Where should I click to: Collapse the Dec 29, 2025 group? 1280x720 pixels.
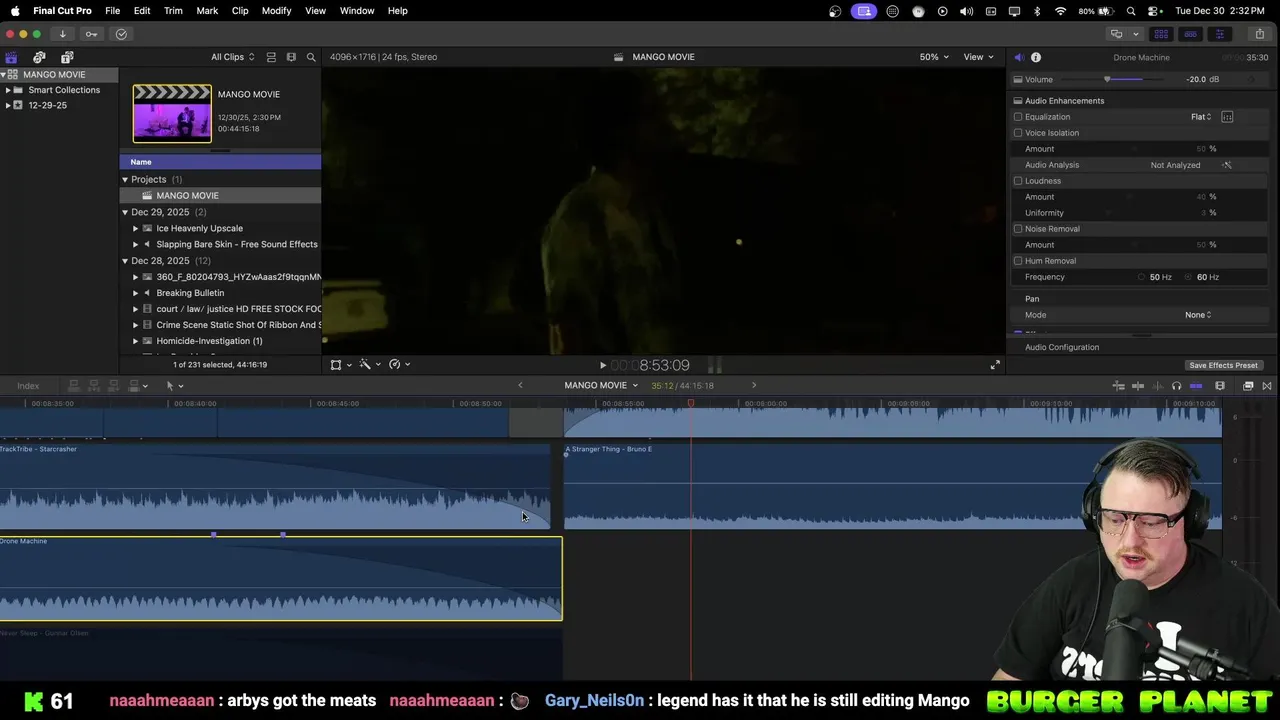[x=125, y=212]
